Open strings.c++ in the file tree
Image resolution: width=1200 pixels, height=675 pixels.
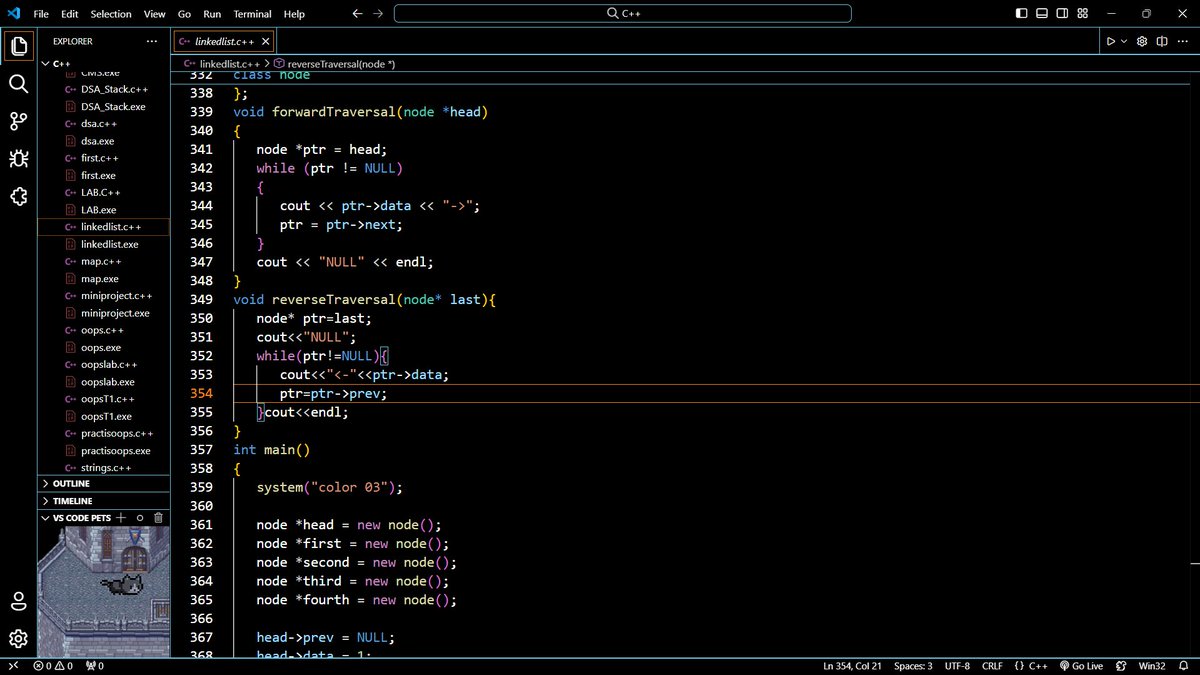(104, 468)
